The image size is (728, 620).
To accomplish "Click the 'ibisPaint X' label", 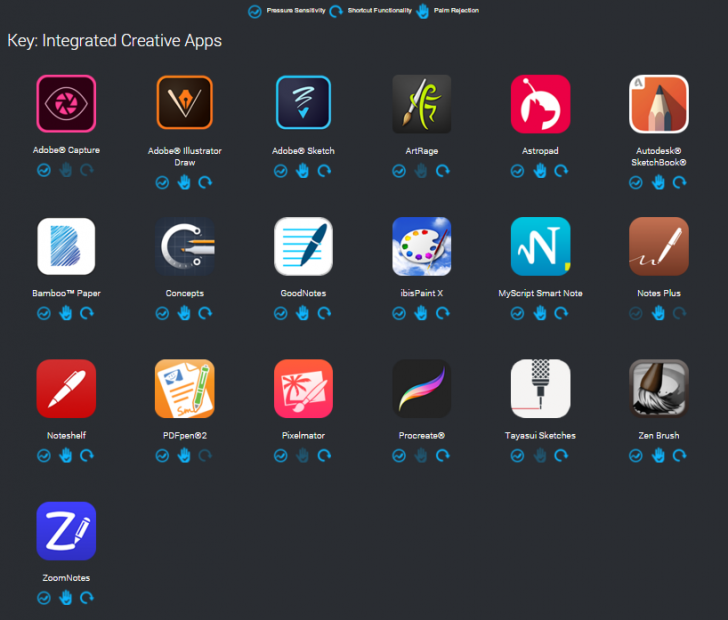I will click(x=422, y=293).
